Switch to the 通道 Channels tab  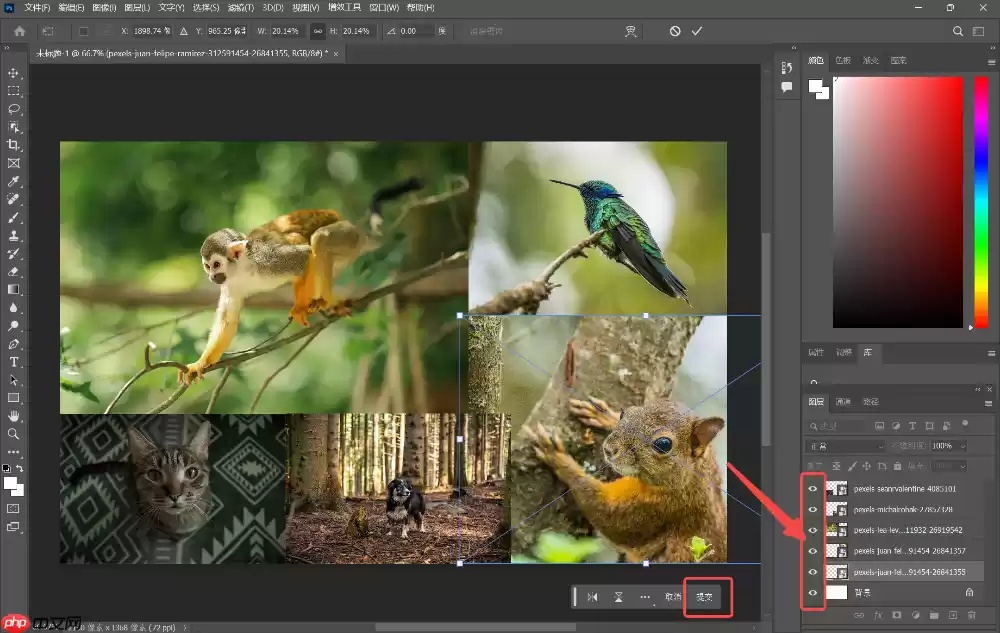click(x=844, y=402)
